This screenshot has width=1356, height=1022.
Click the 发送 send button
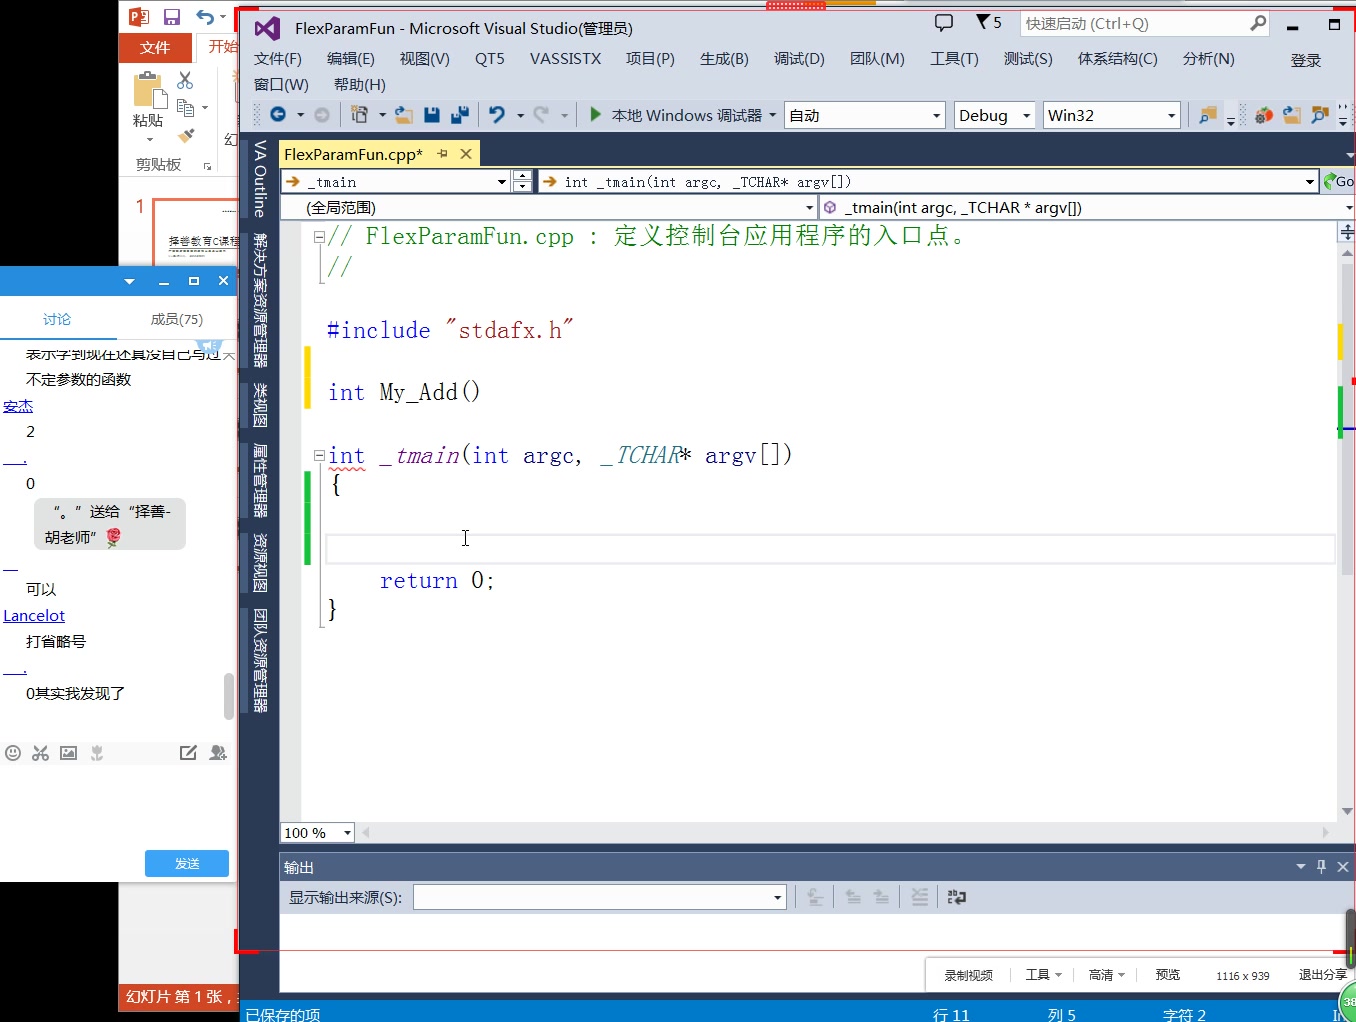pos(186,863)
